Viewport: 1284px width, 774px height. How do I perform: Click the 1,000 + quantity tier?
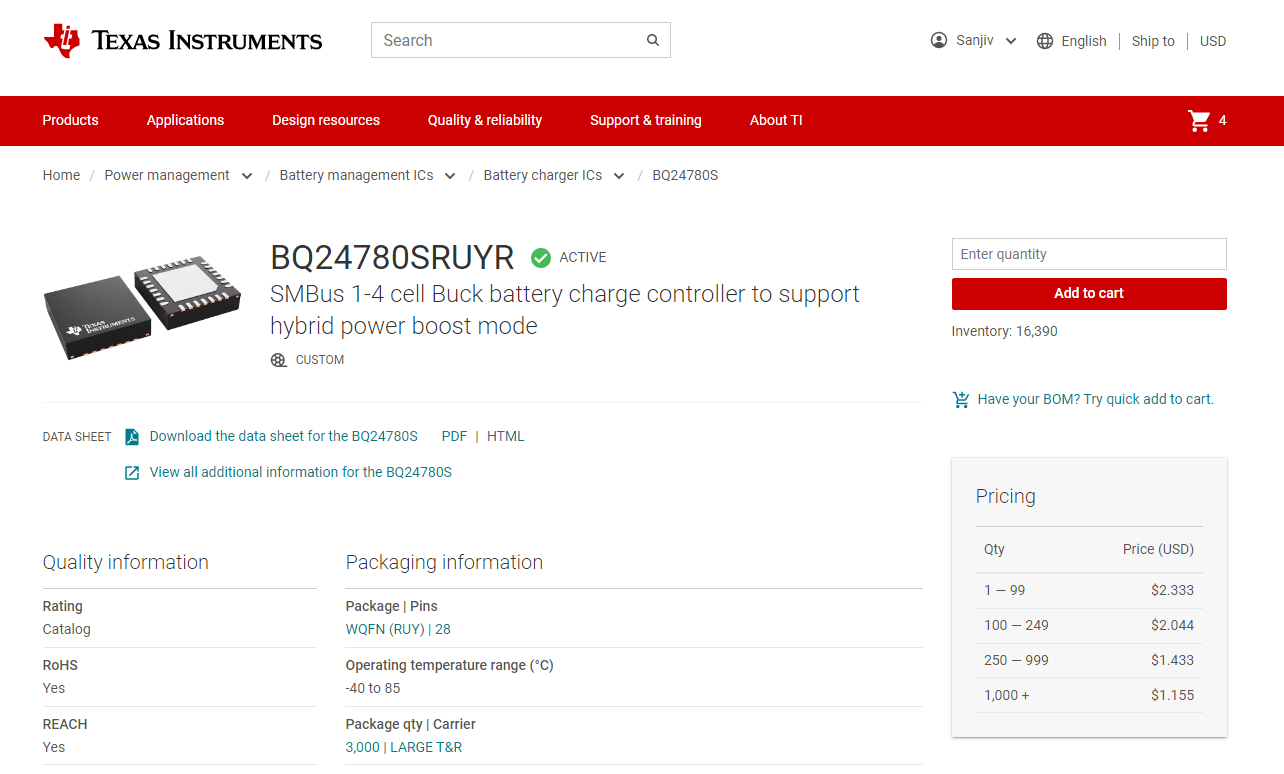click(1007, 695)
